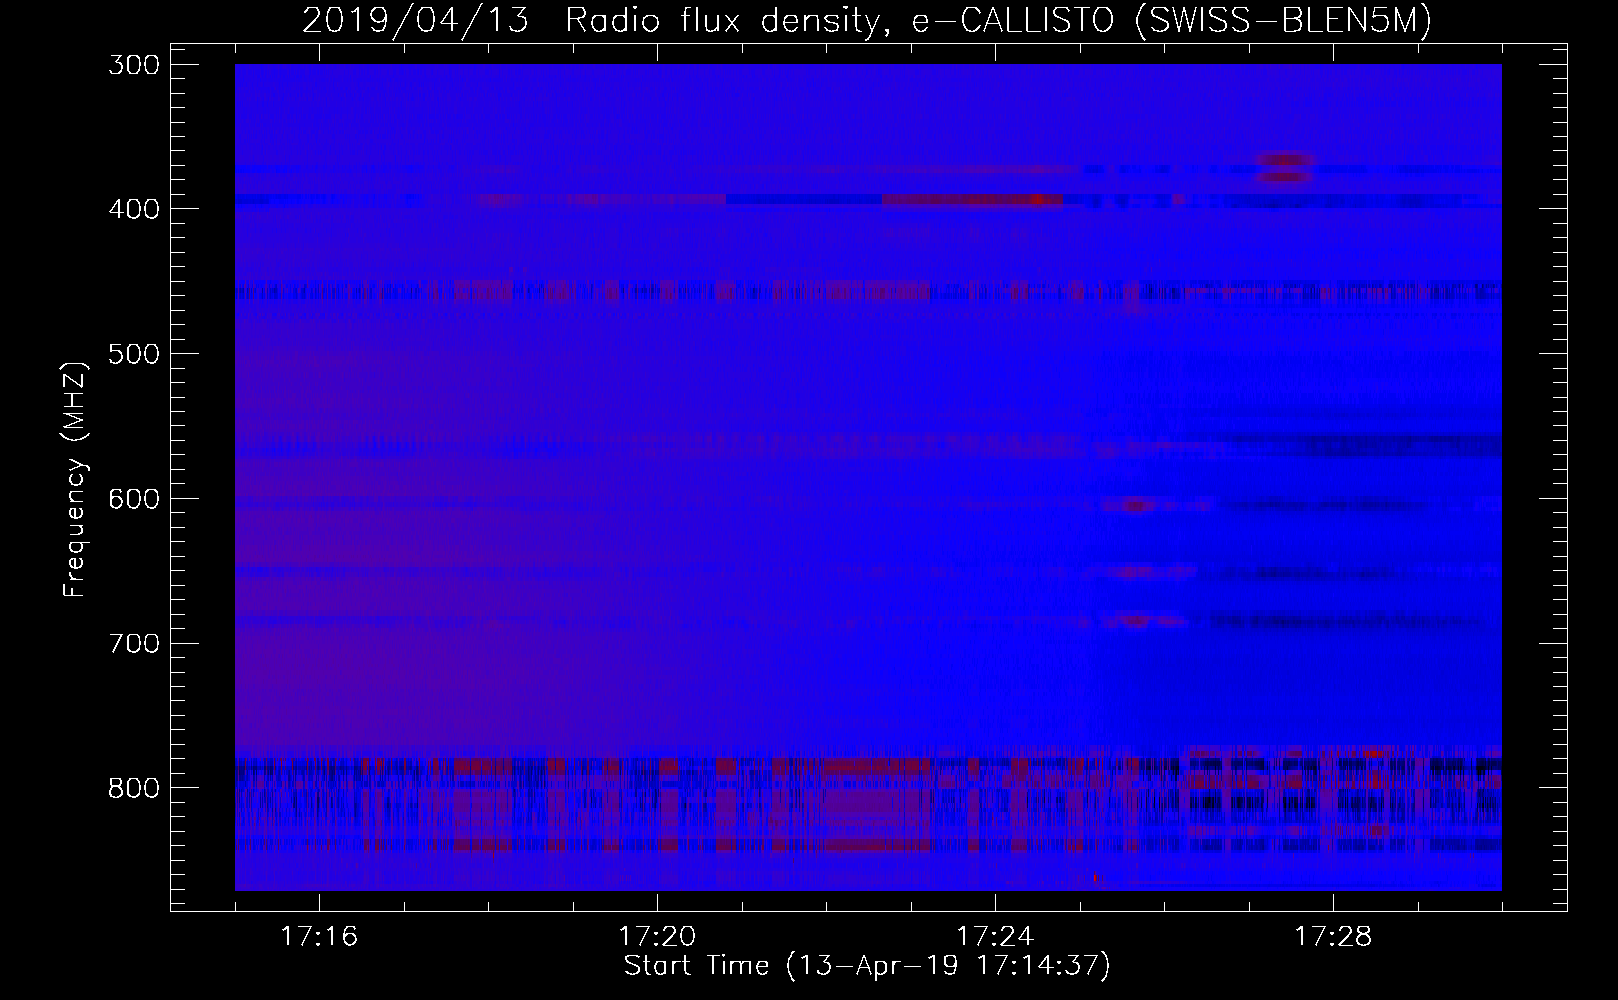Click the 17:24 time tick label

pos(995,936)
